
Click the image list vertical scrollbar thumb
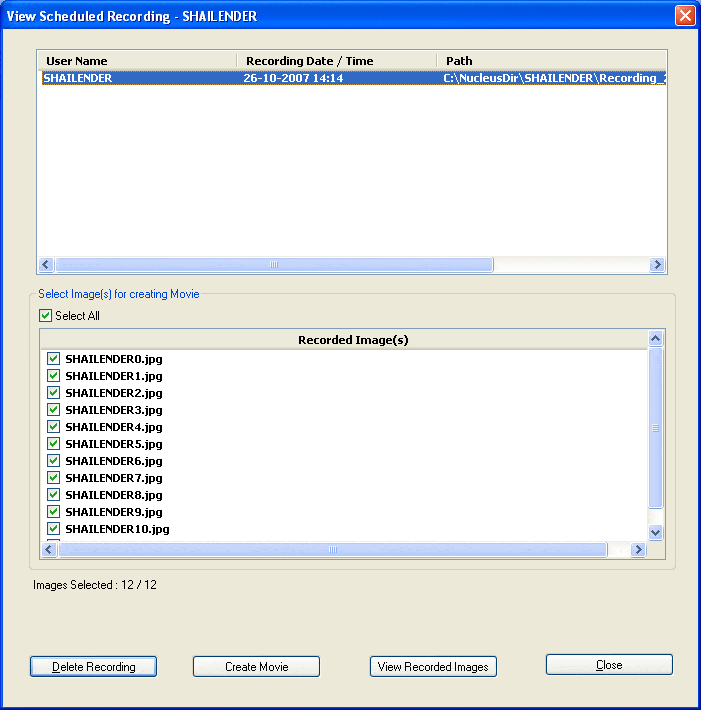coord(655,428)
